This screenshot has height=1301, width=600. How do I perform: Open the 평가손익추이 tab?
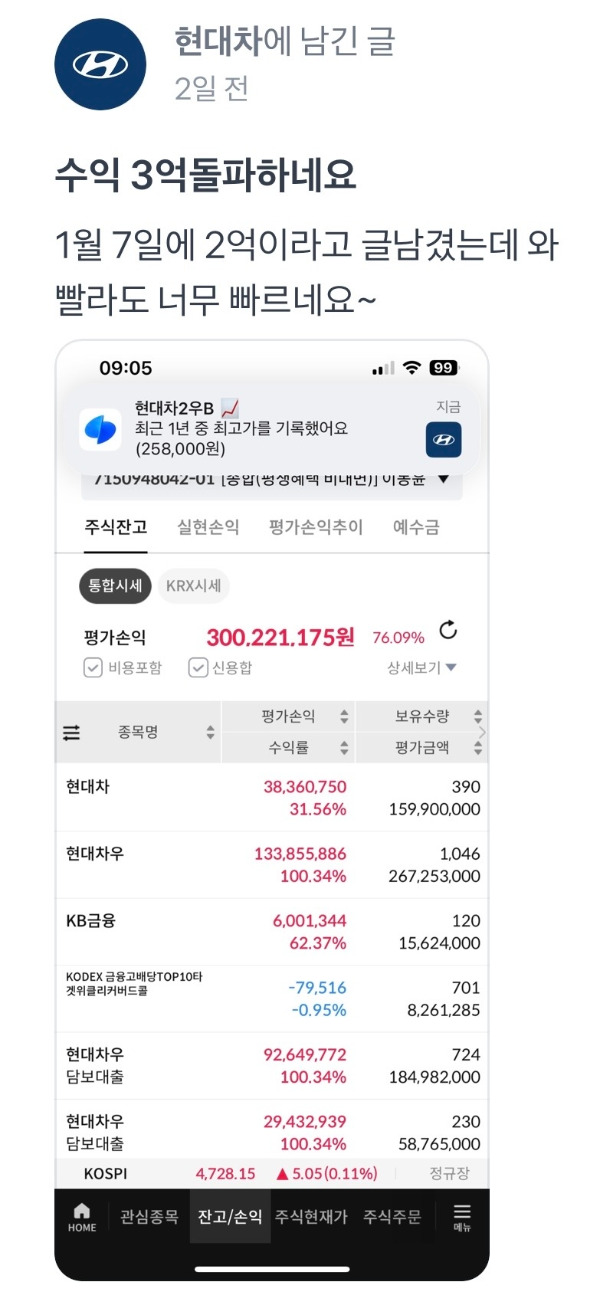(x=315, y=527)
